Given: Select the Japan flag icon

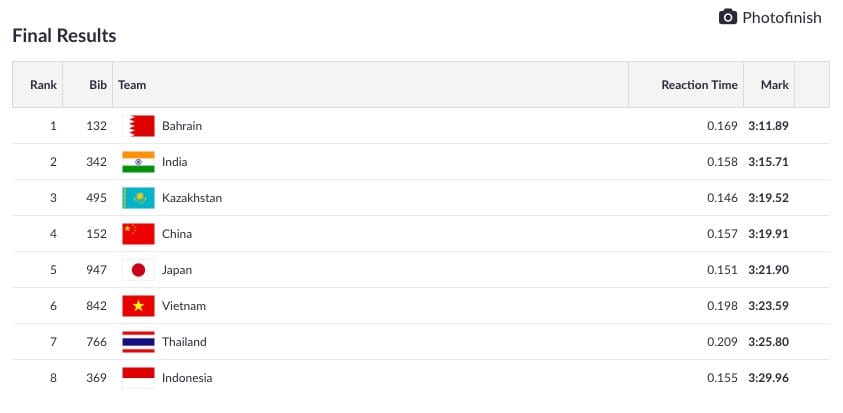Looking at the screenshot, I should [138, 270].
